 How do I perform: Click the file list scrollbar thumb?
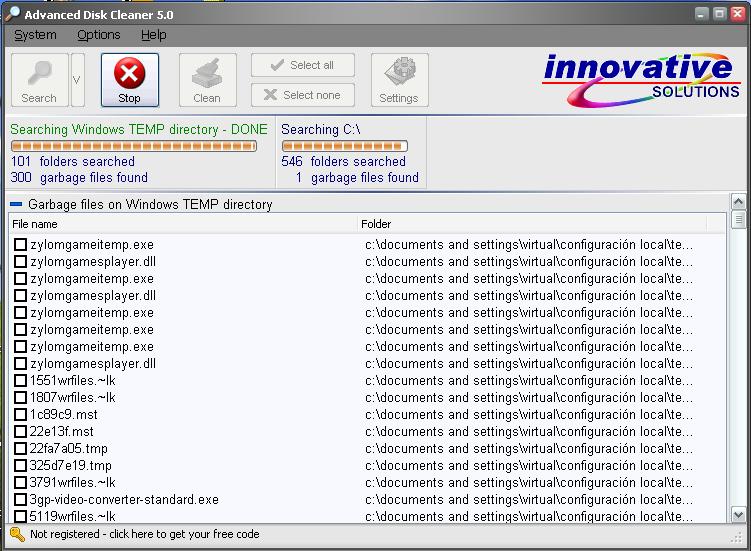tap(739, 220)
